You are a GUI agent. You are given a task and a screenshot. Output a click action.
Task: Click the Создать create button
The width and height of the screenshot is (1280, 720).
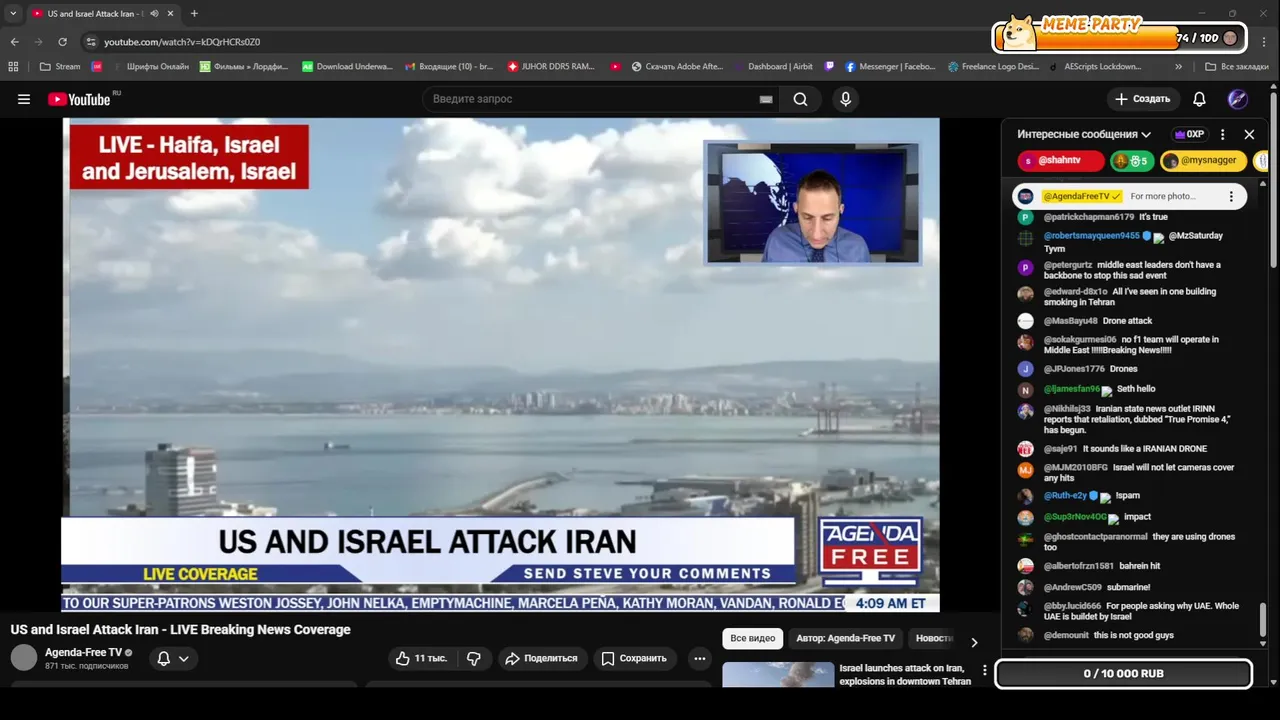pyautogui.click(x=1143, y=99)
